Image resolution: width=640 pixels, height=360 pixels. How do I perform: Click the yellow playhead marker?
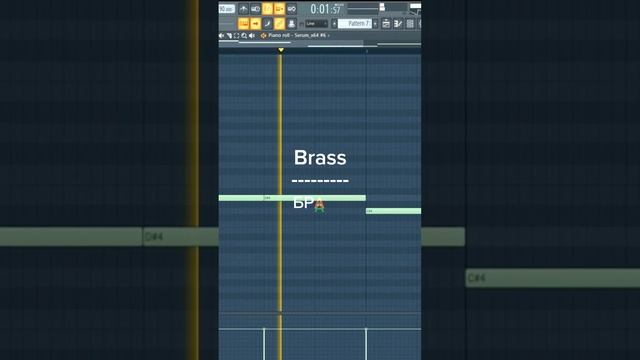point(281,50)
